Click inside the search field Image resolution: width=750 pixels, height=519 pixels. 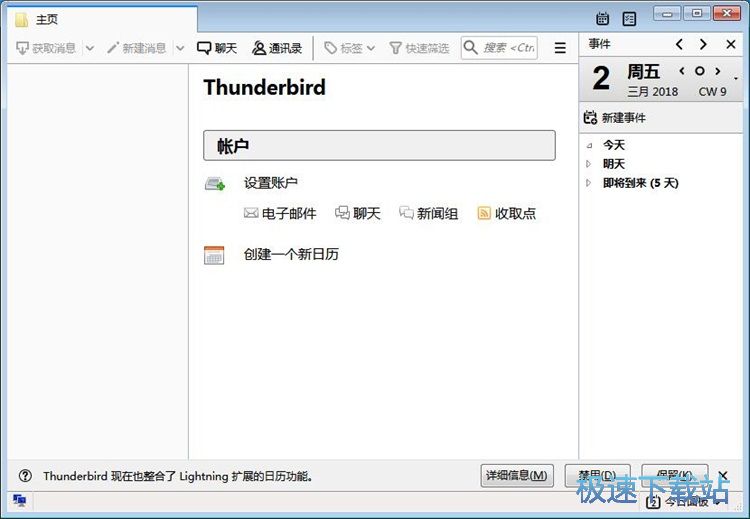coord(499,48)
